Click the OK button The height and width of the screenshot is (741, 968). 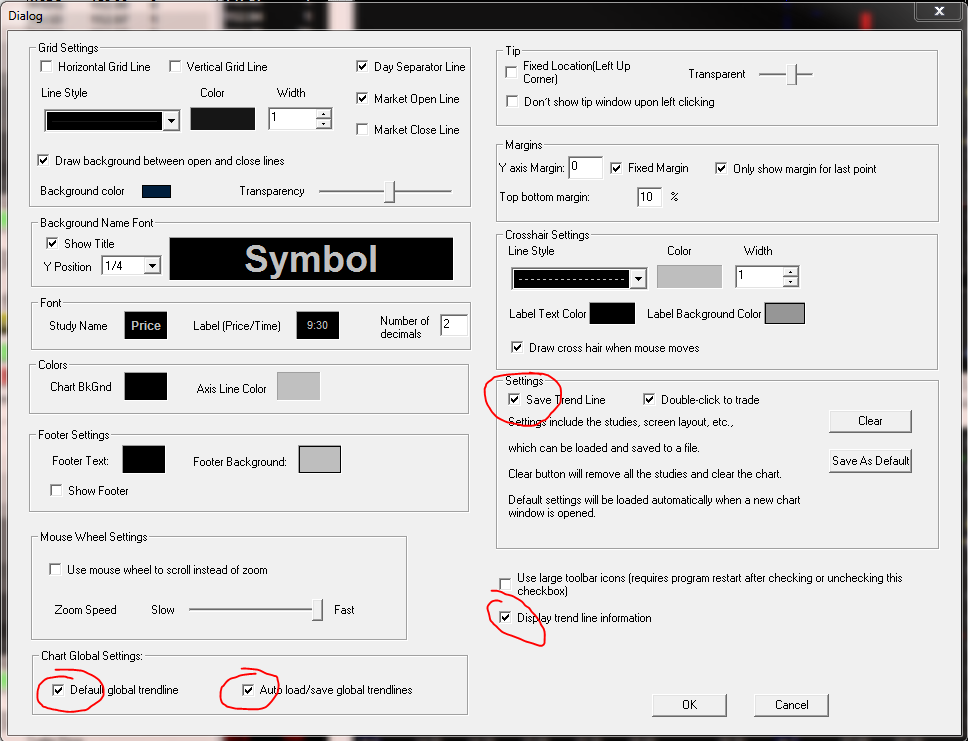[x=689, y=705]
